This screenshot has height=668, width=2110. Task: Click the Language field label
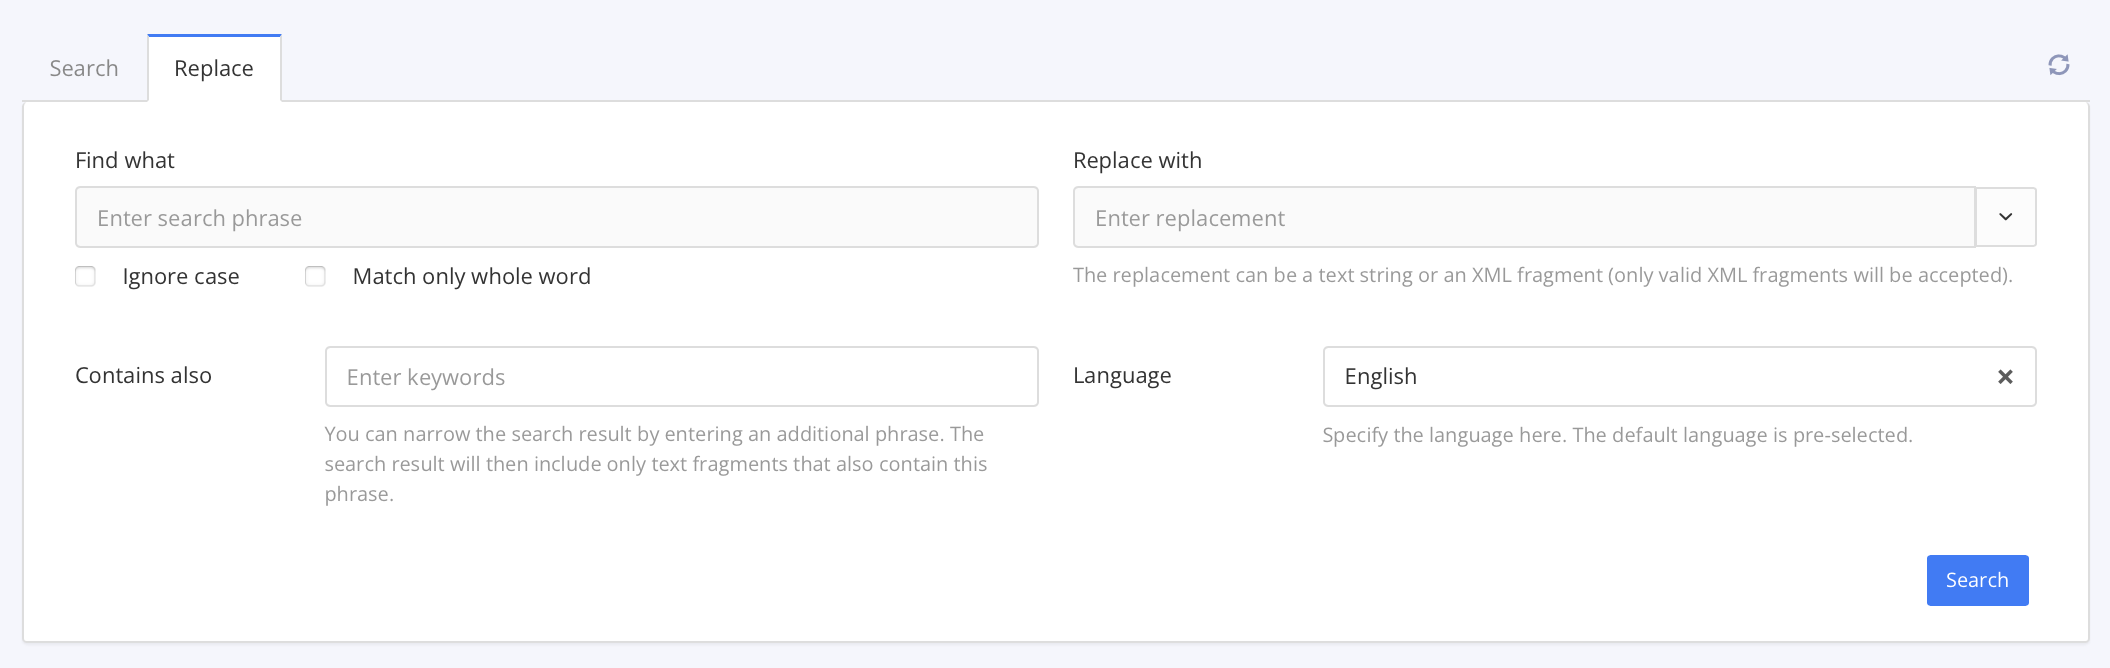coord(1122,375)
